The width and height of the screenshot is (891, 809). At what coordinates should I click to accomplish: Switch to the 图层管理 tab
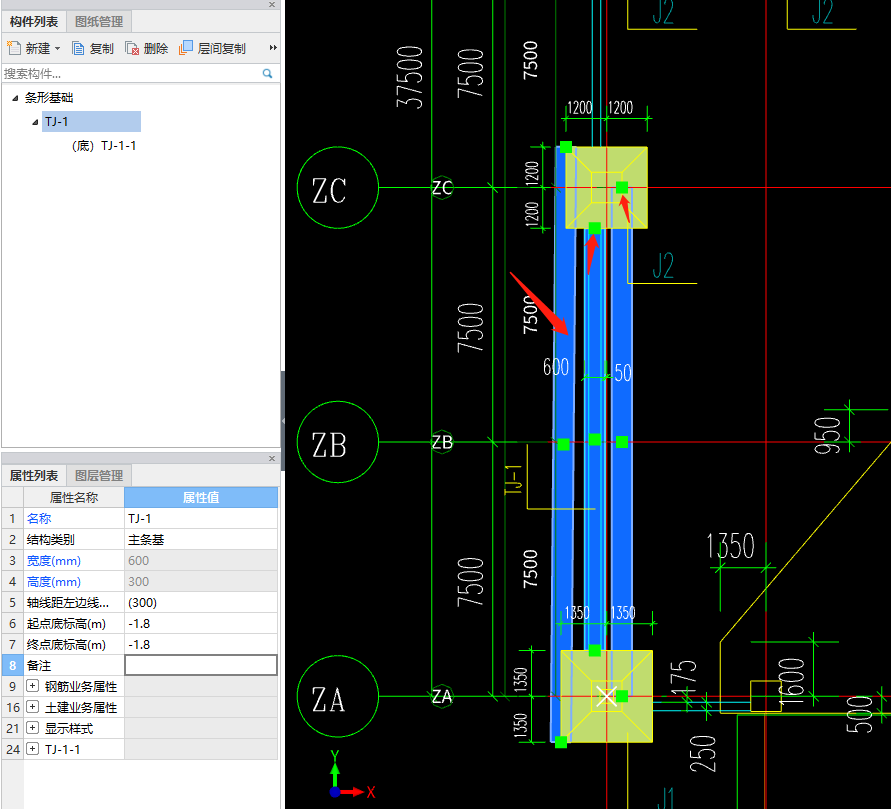point(99,476)
